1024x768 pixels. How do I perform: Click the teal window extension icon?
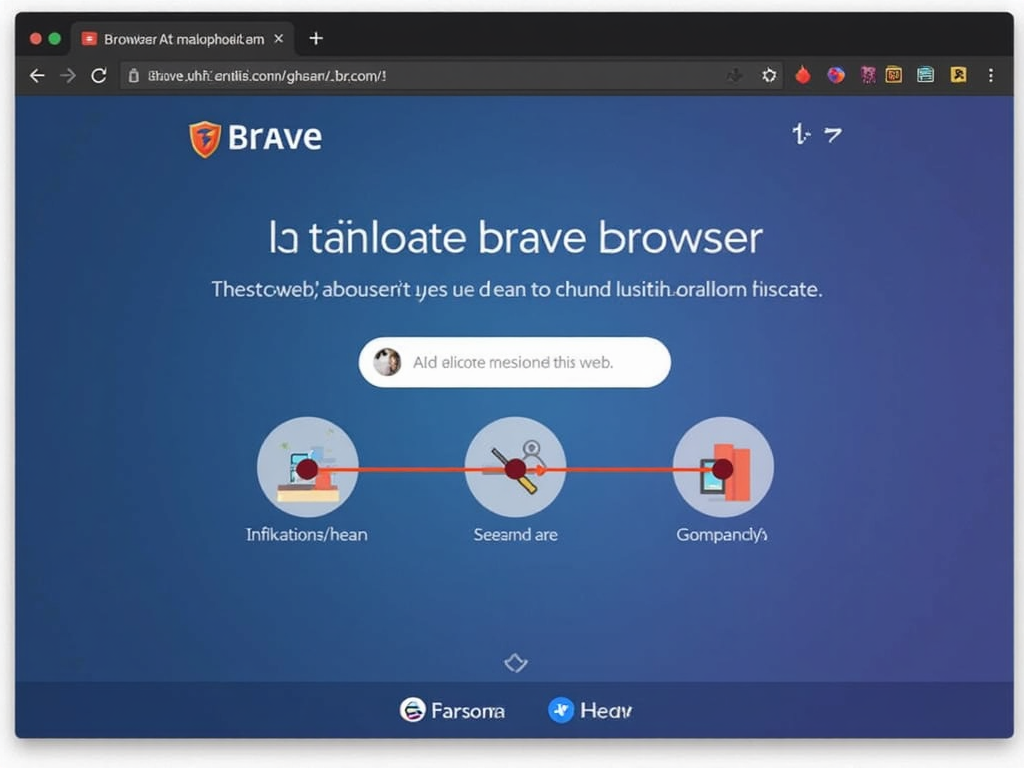pyautogui.click(x=925, y=75)
